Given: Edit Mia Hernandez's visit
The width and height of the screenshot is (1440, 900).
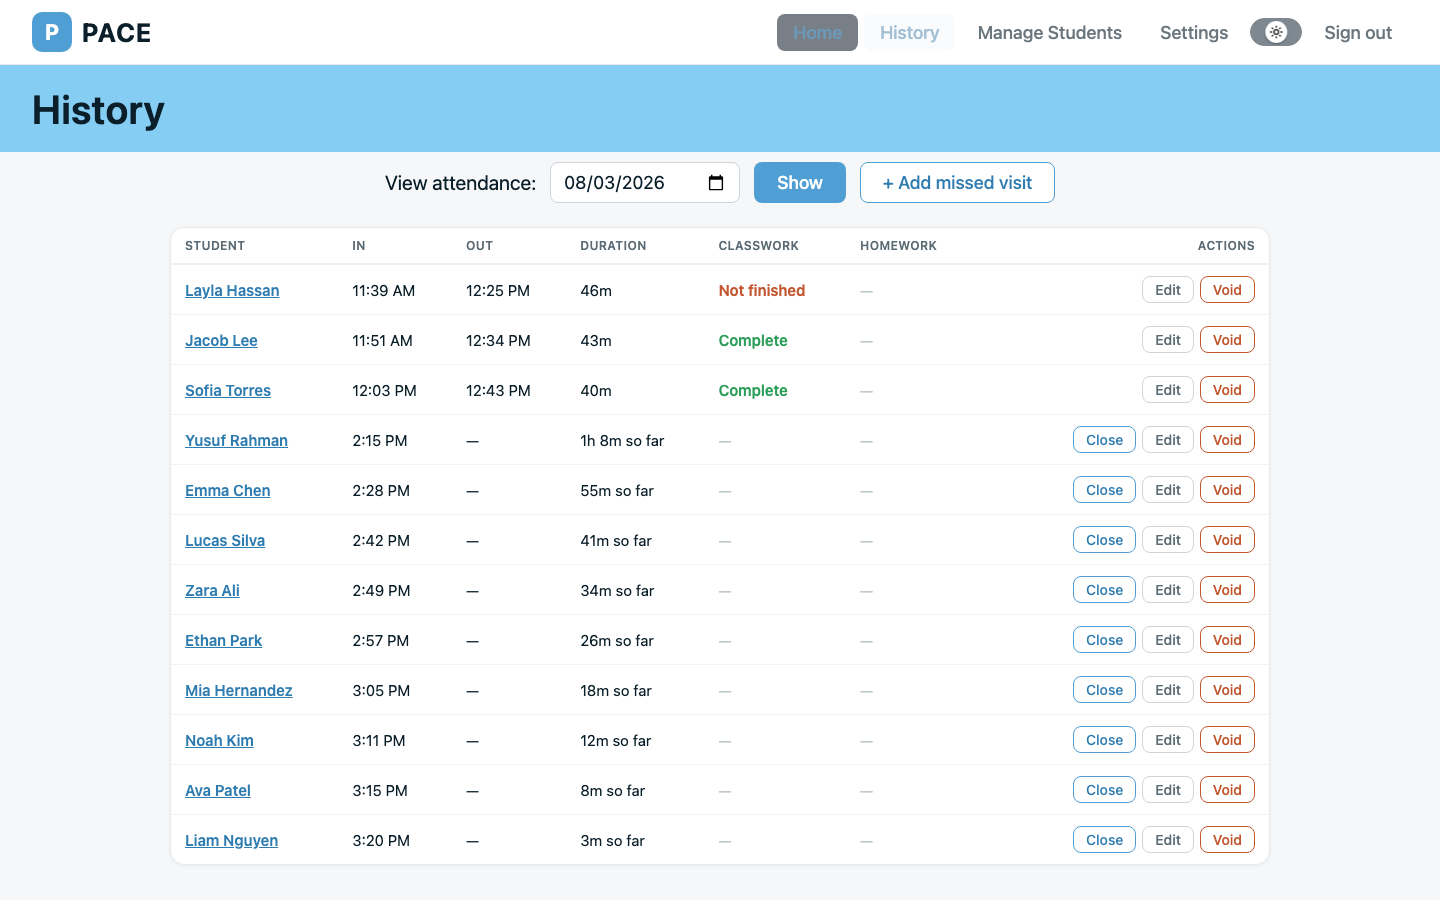Looking at the screenshot, I should click(1168, 690).
